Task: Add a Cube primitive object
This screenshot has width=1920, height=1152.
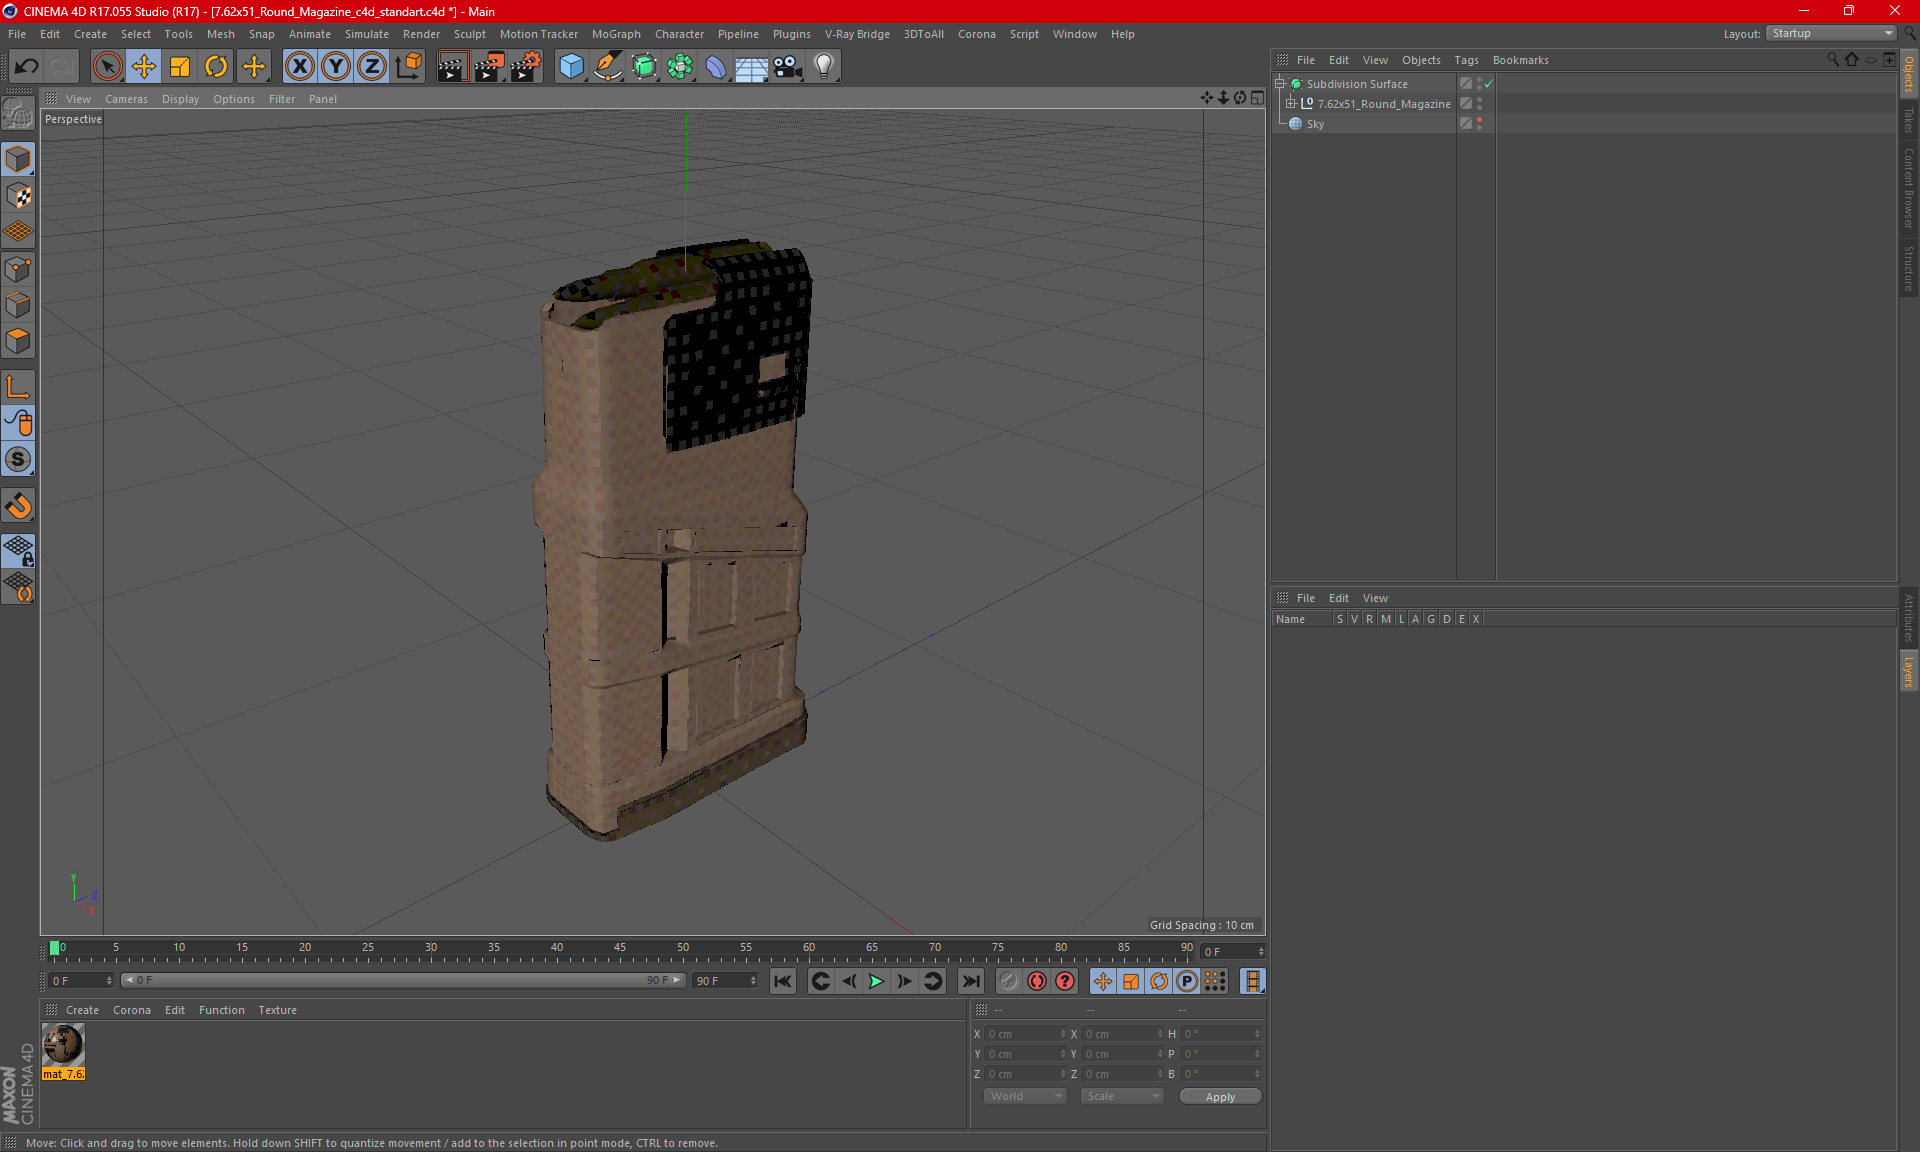Action: (x=571, y=67)
